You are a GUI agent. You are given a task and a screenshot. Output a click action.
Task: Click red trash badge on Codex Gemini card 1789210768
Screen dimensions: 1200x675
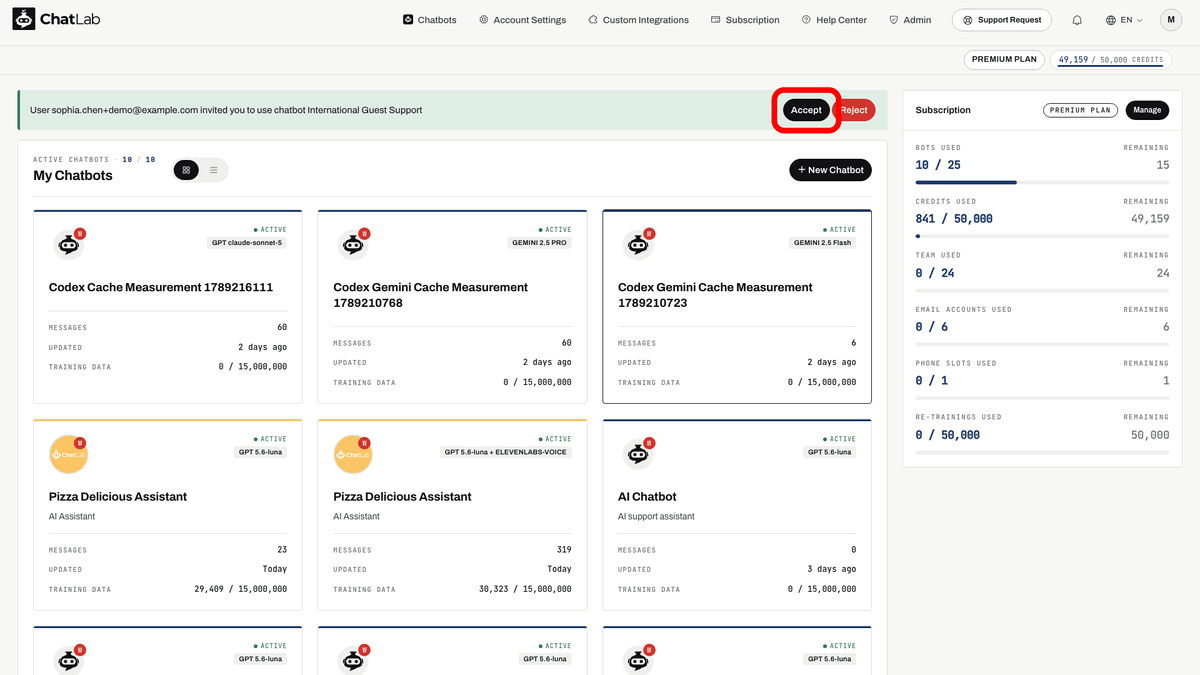pos(364,233)
